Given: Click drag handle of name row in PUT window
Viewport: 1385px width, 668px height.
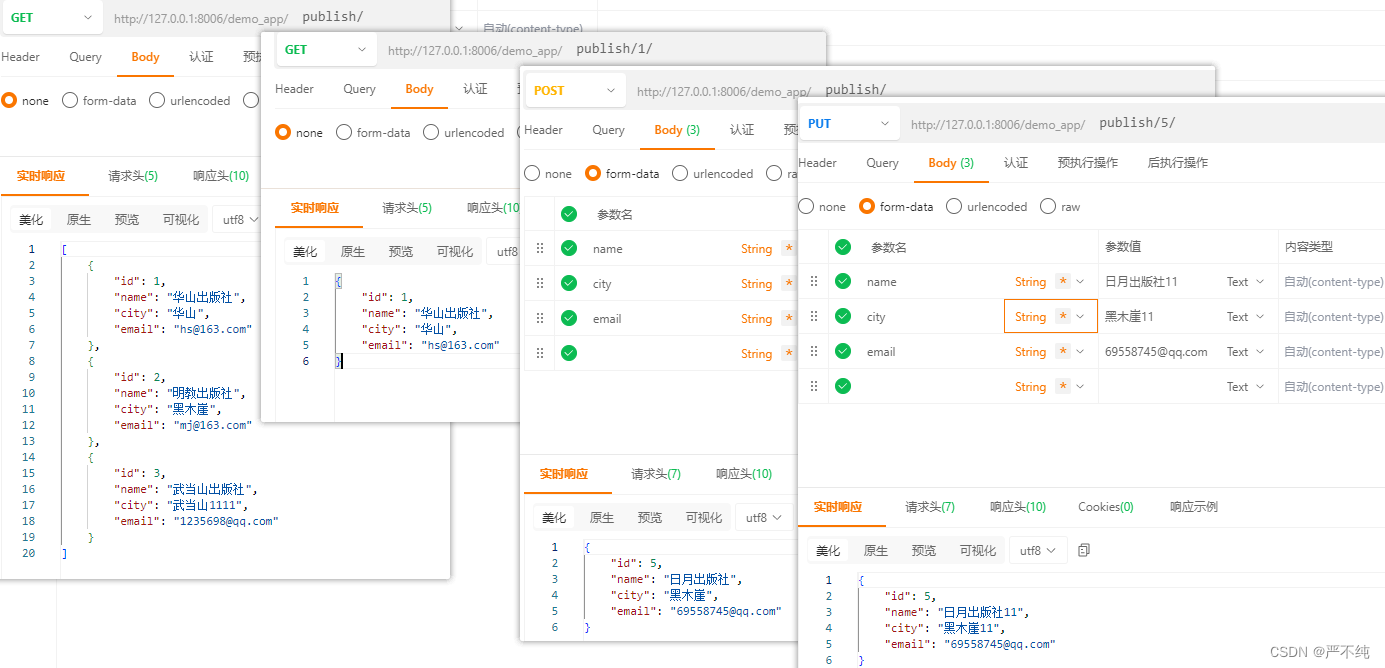Looking at the screenshot, I should tap(814, 282).
